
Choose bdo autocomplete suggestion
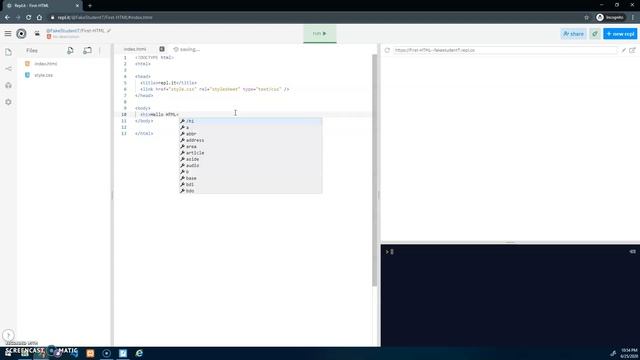[251, 191]
